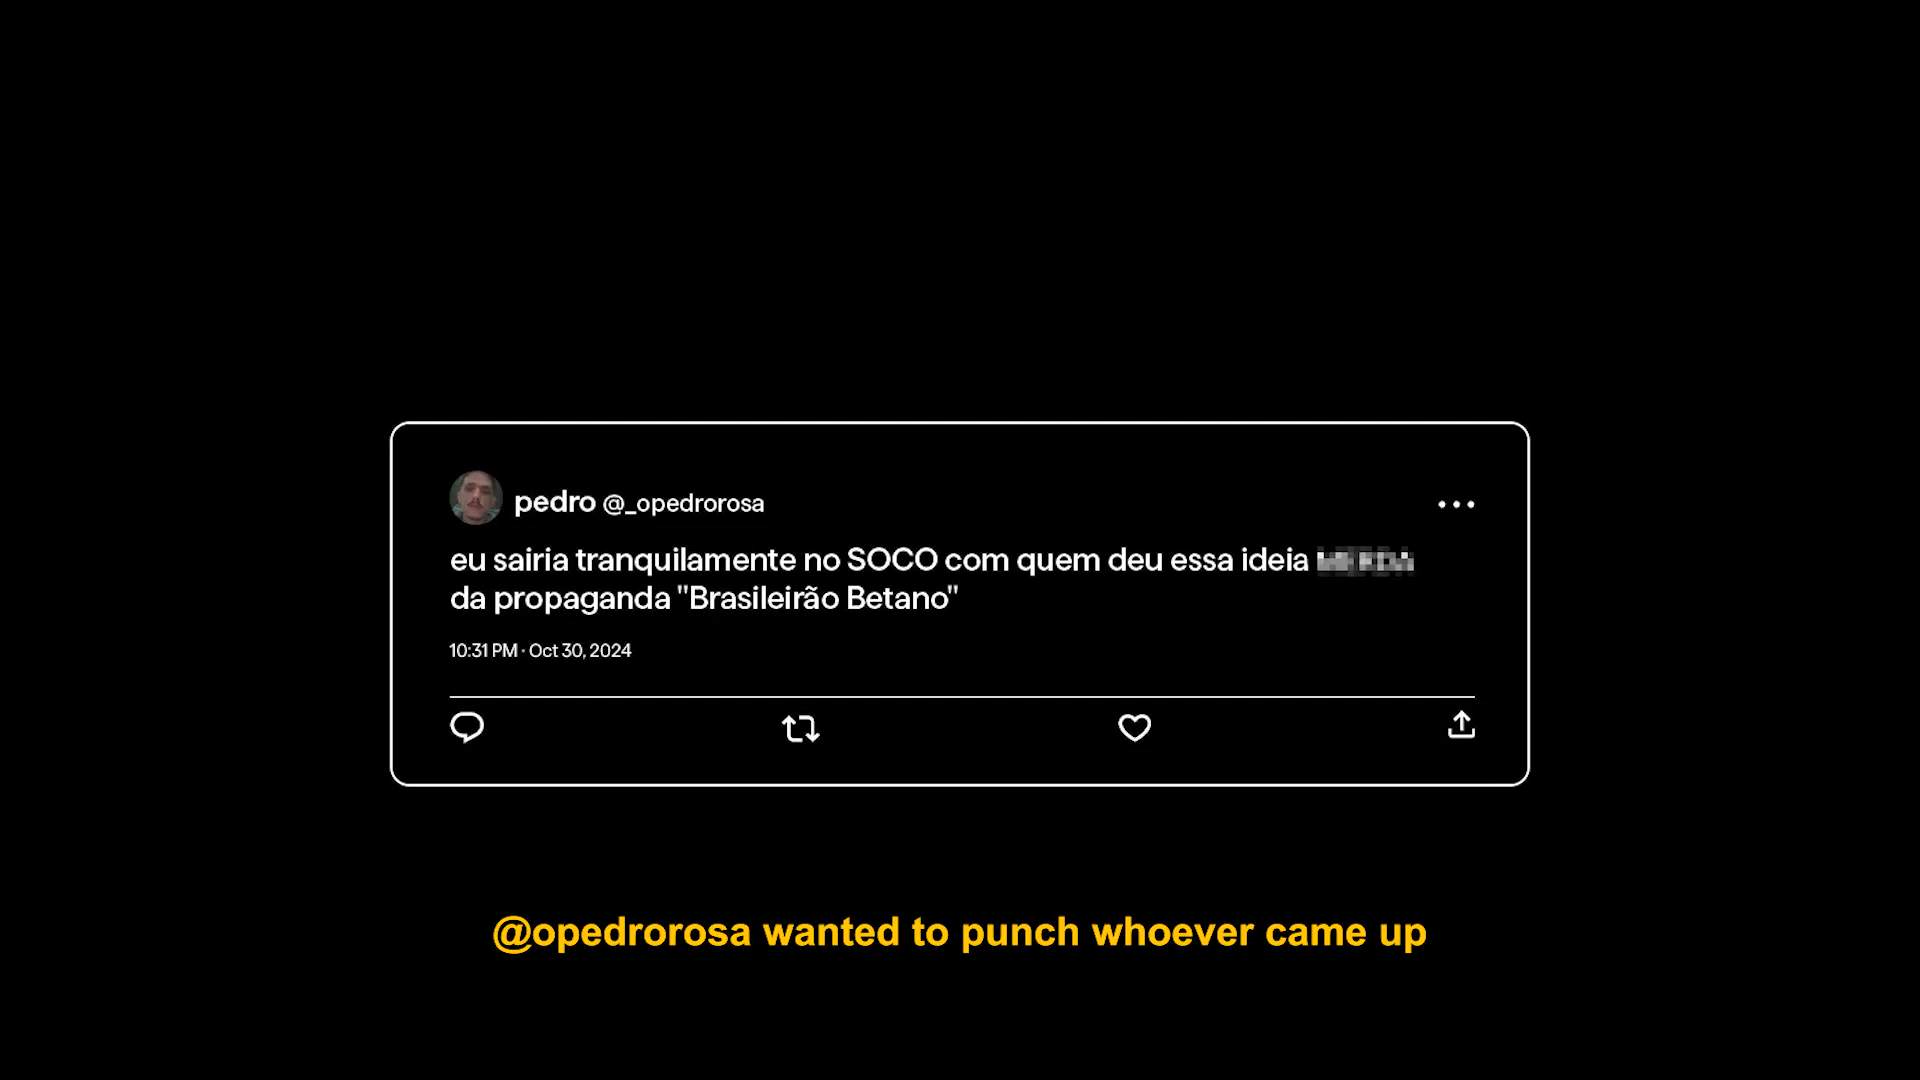The width and height of the screenshot is (1920, 1080).
Task: Retweet the post using the repost arrows
Action: (800, 728)
